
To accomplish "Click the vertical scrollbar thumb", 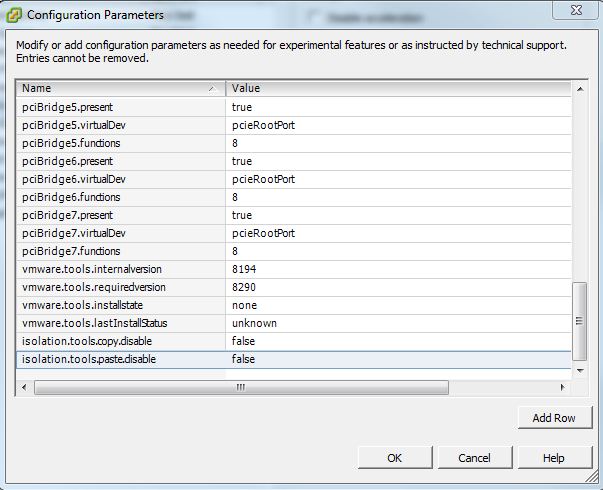I will point(580,321).
